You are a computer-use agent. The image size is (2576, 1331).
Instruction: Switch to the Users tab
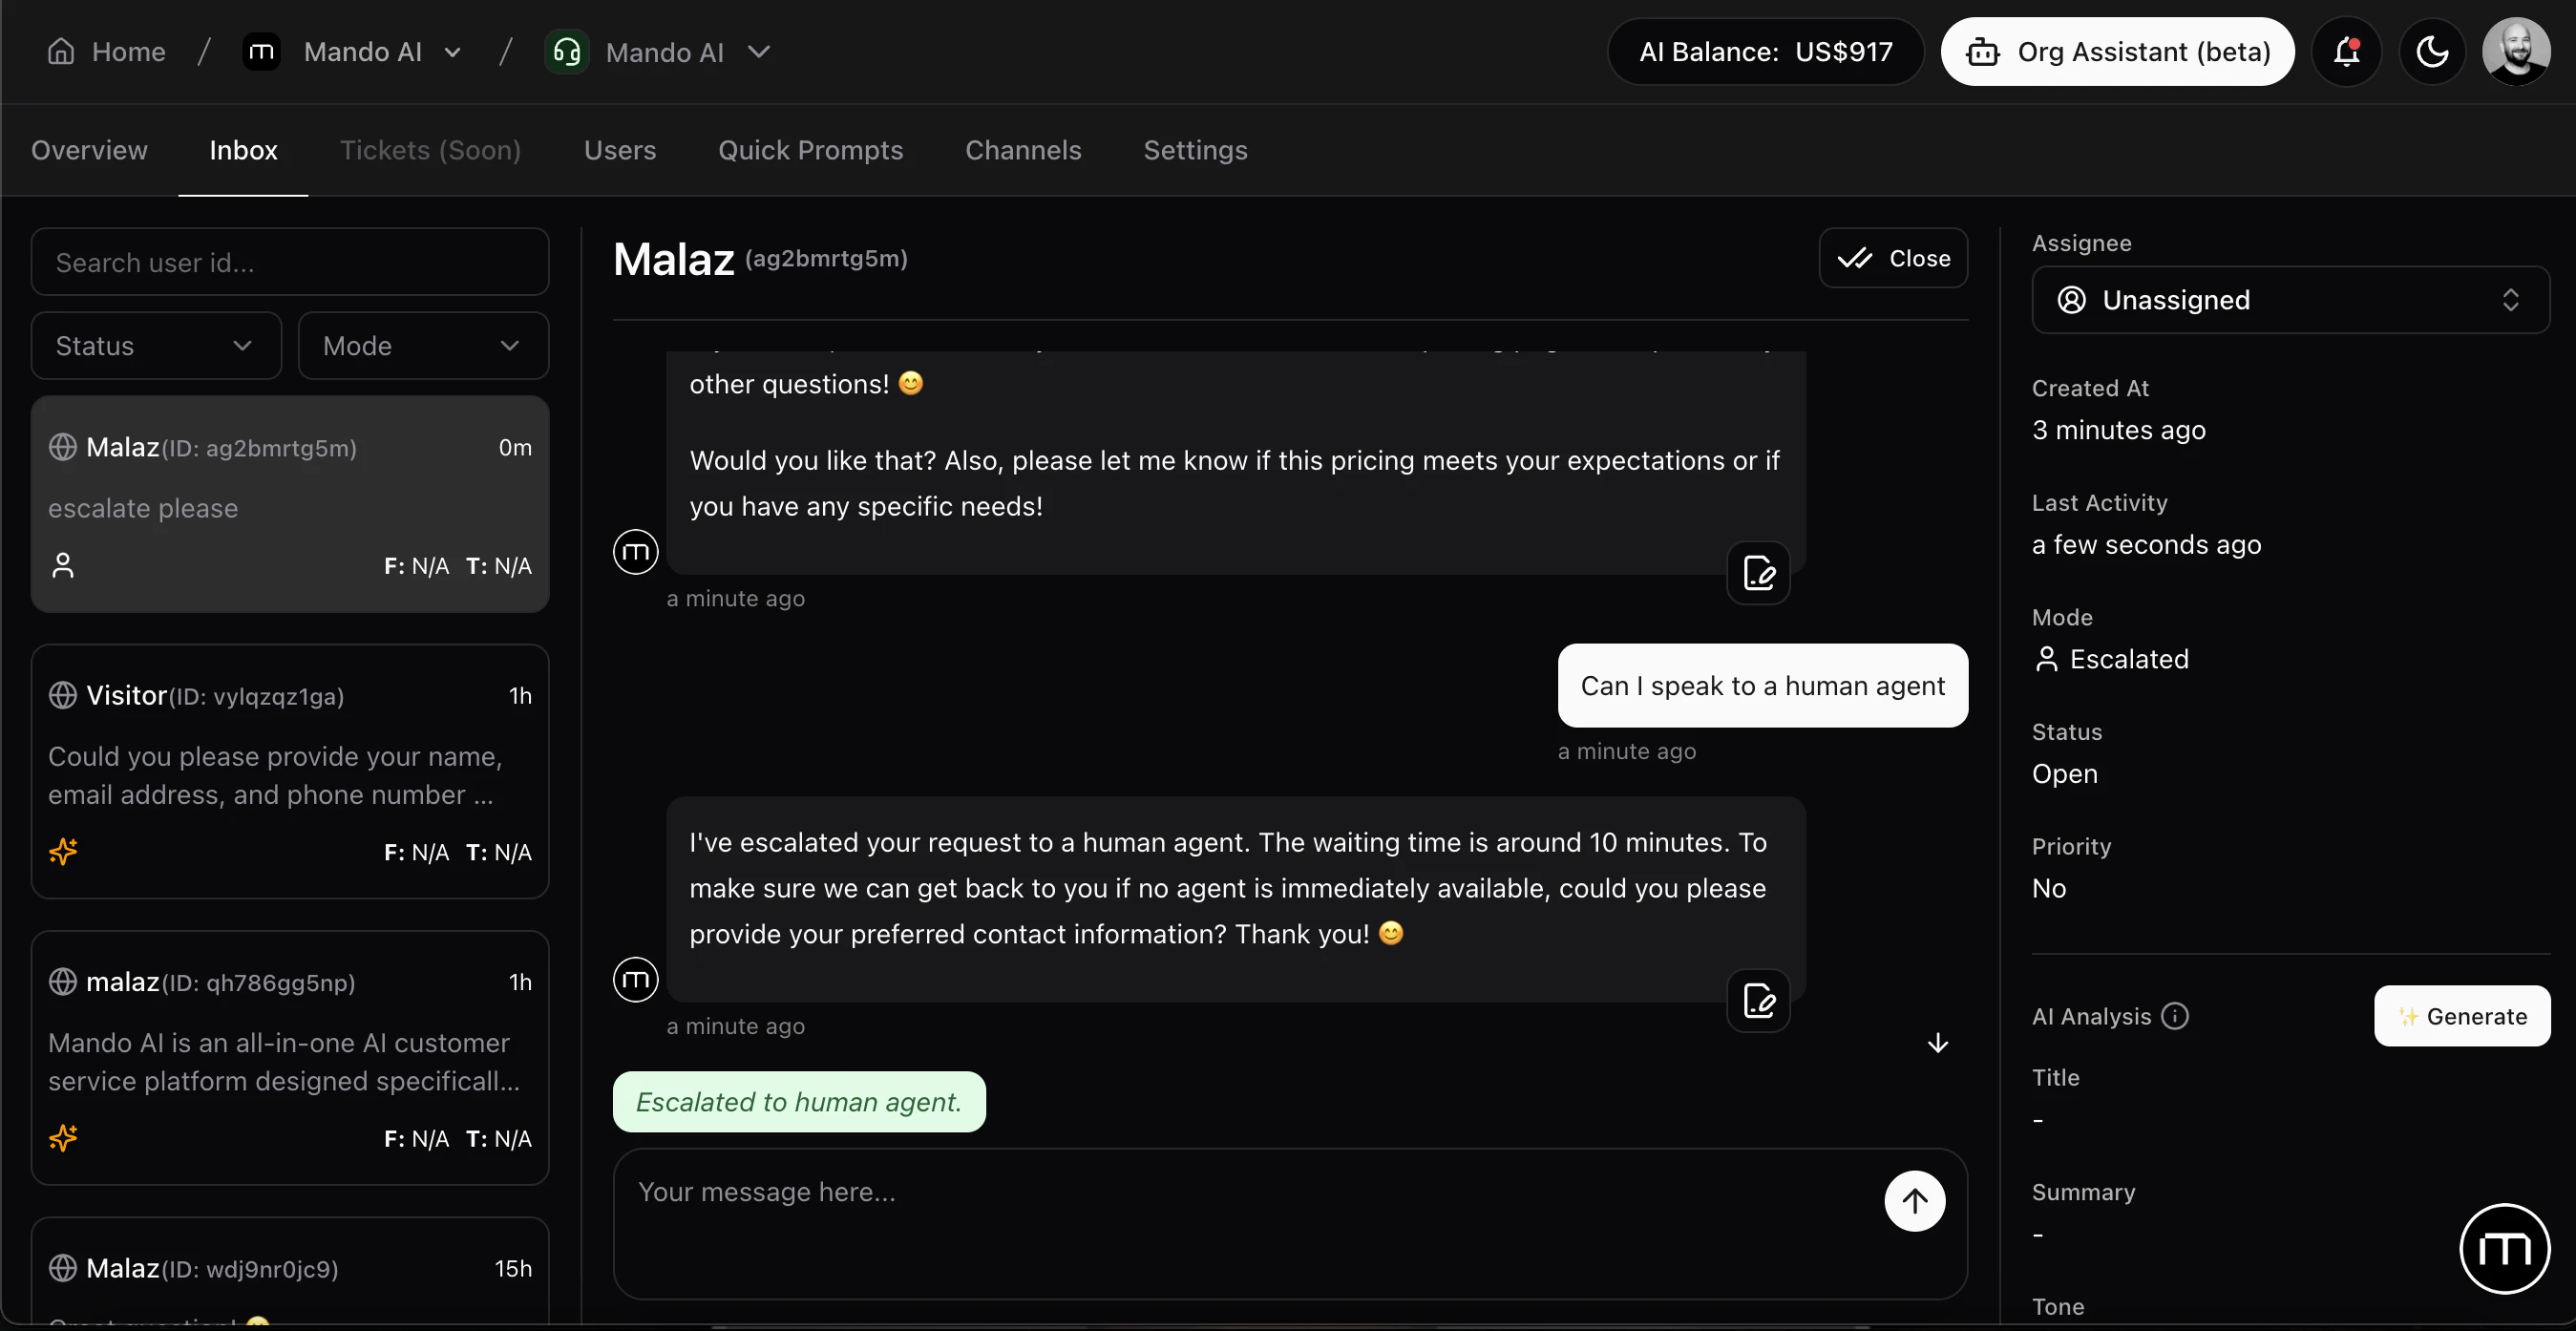(619, 150)
